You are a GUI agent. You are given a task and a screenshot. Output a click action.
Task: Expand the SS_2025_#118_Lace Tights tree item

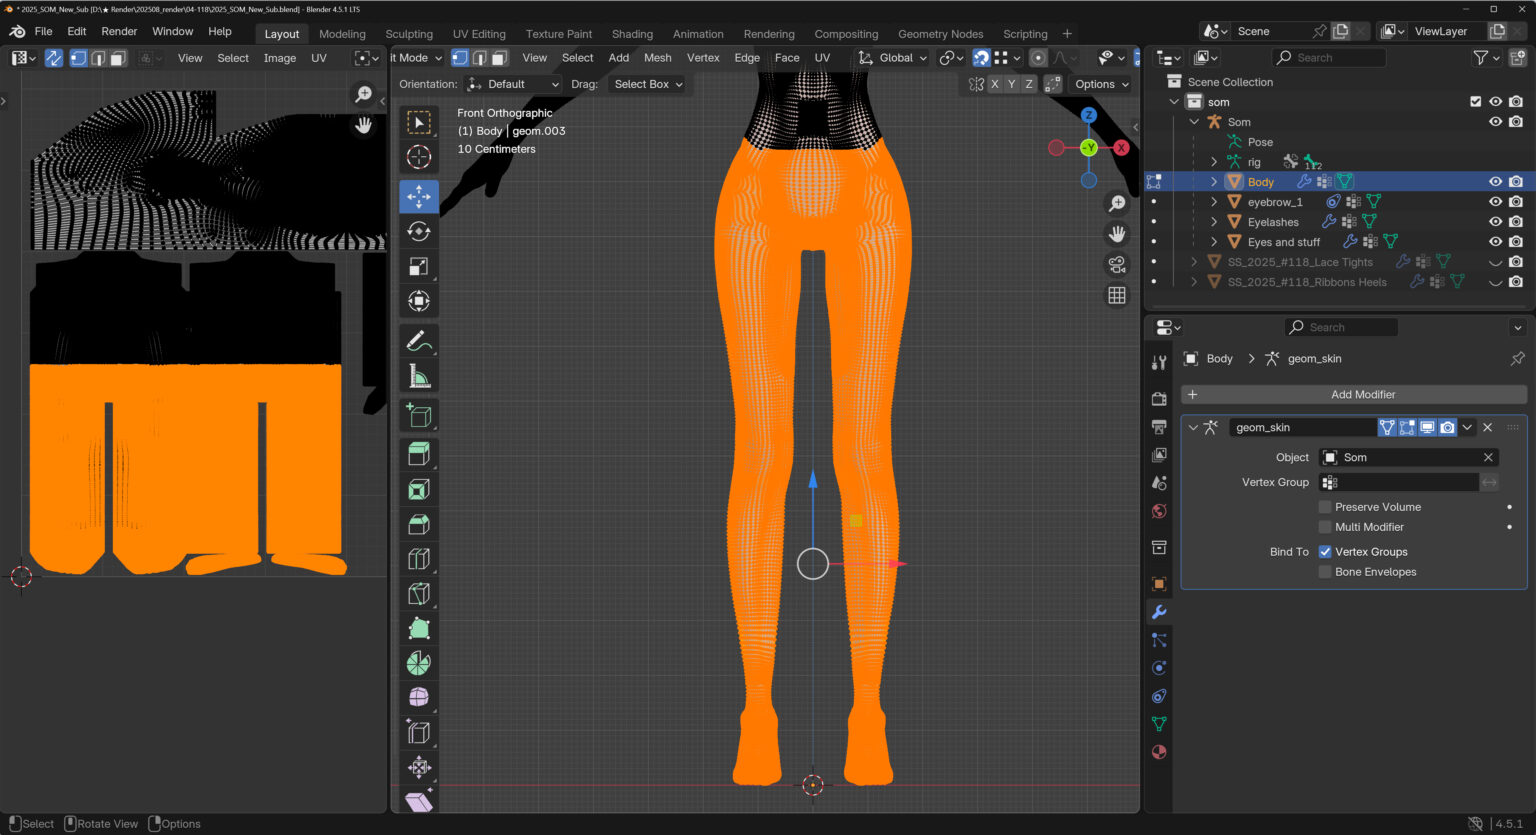tap(1194, 262)
